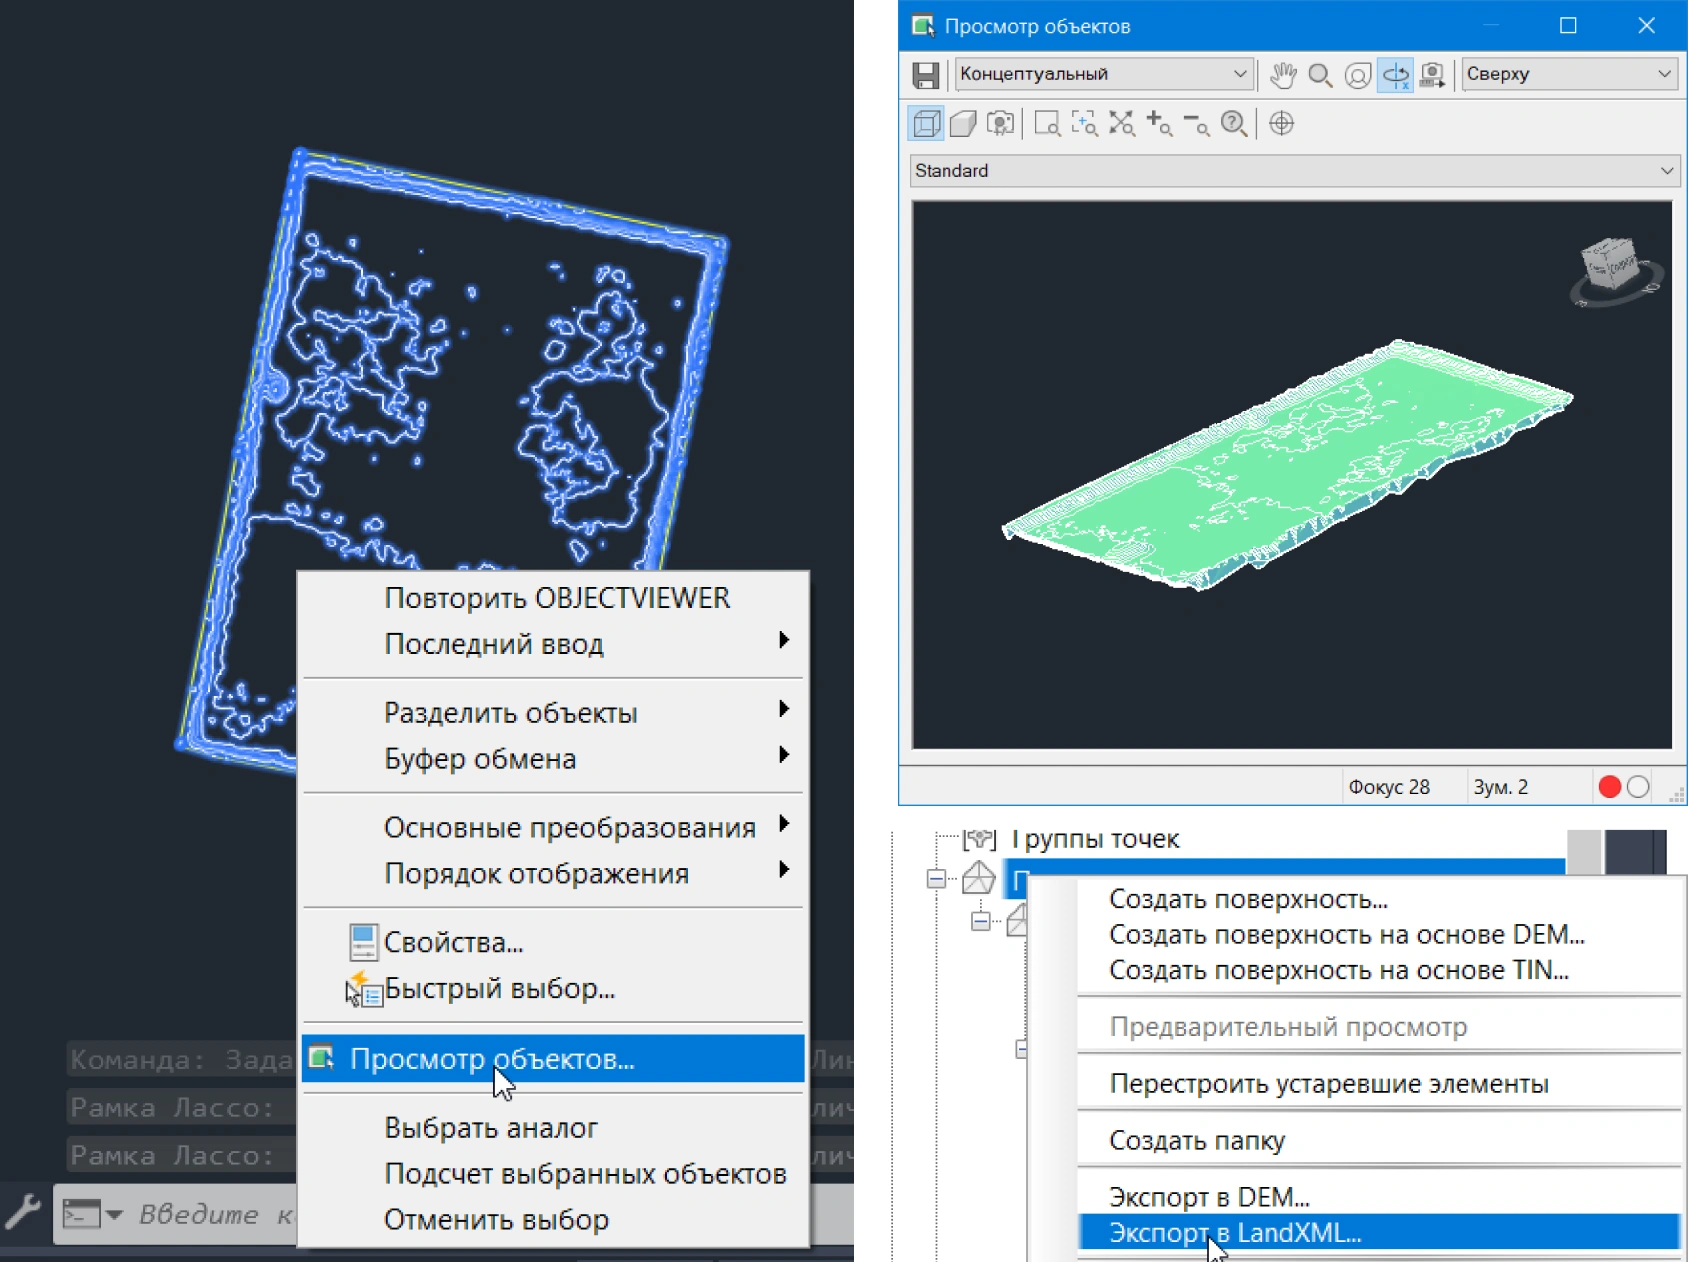Click the crosshair target icon in toolbar
The width and height of the screenshot is (1688, 1262).
click(x=1281, y=124)
